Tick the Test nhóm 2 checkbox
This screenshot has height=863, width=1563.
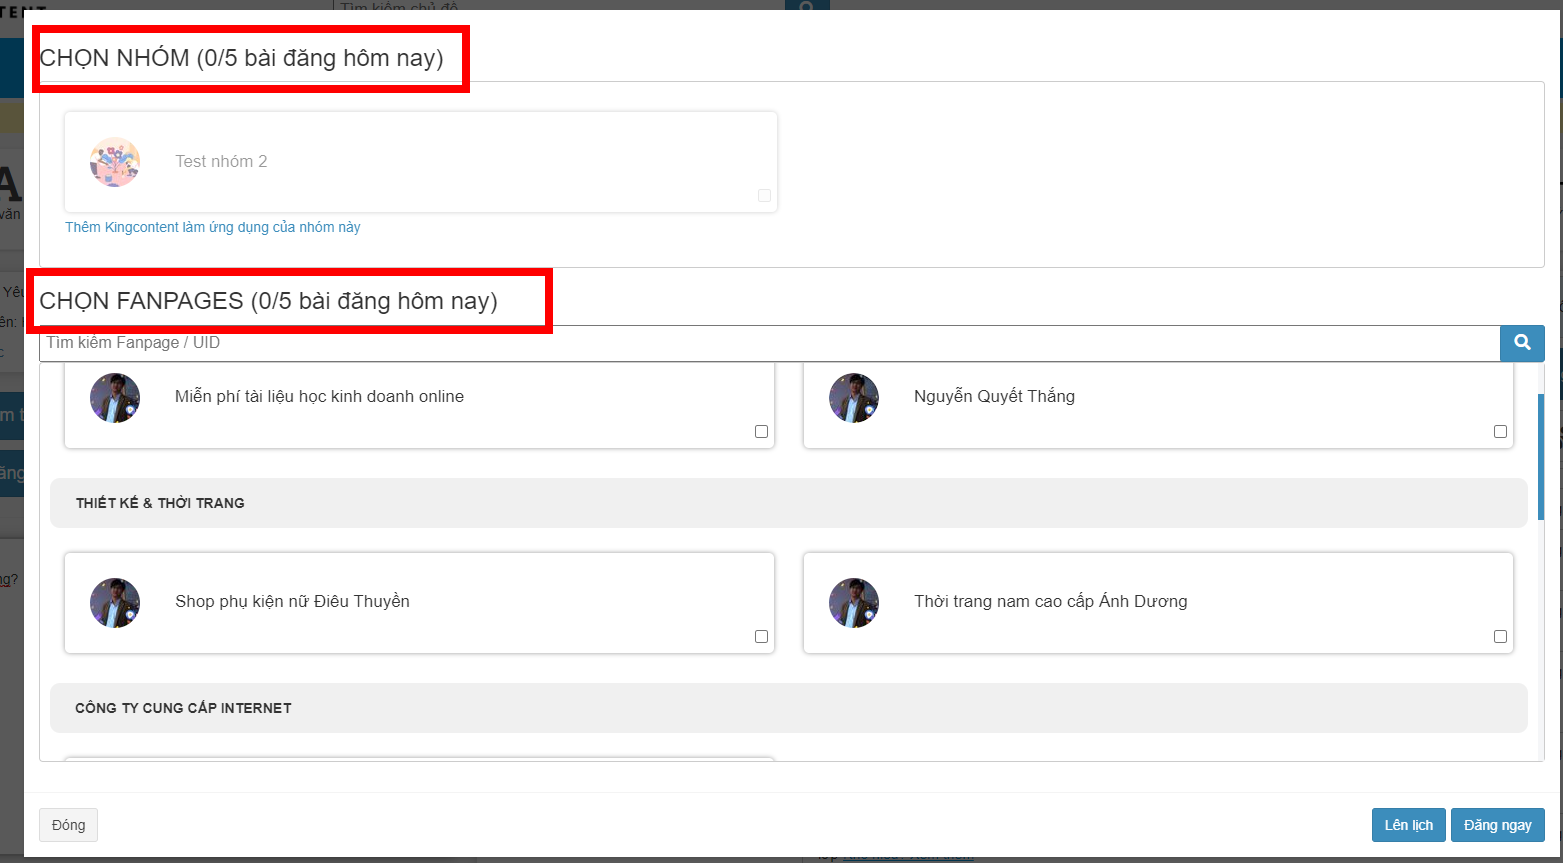[764, 196]
